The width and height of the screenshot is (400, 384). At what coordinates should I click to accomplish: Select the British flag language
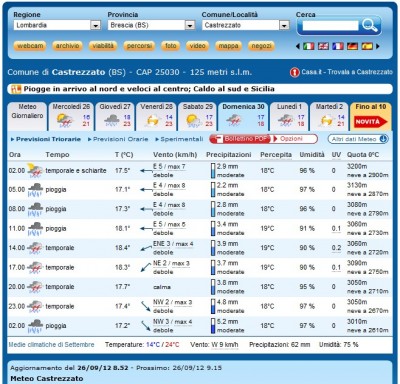[323, 46]
